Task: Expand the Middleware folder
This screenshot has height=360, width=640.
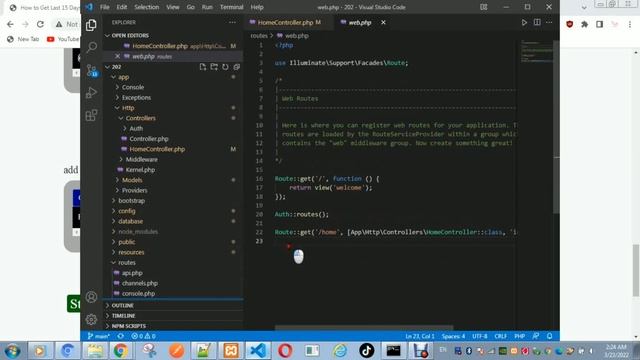Action: coord(141,160)
